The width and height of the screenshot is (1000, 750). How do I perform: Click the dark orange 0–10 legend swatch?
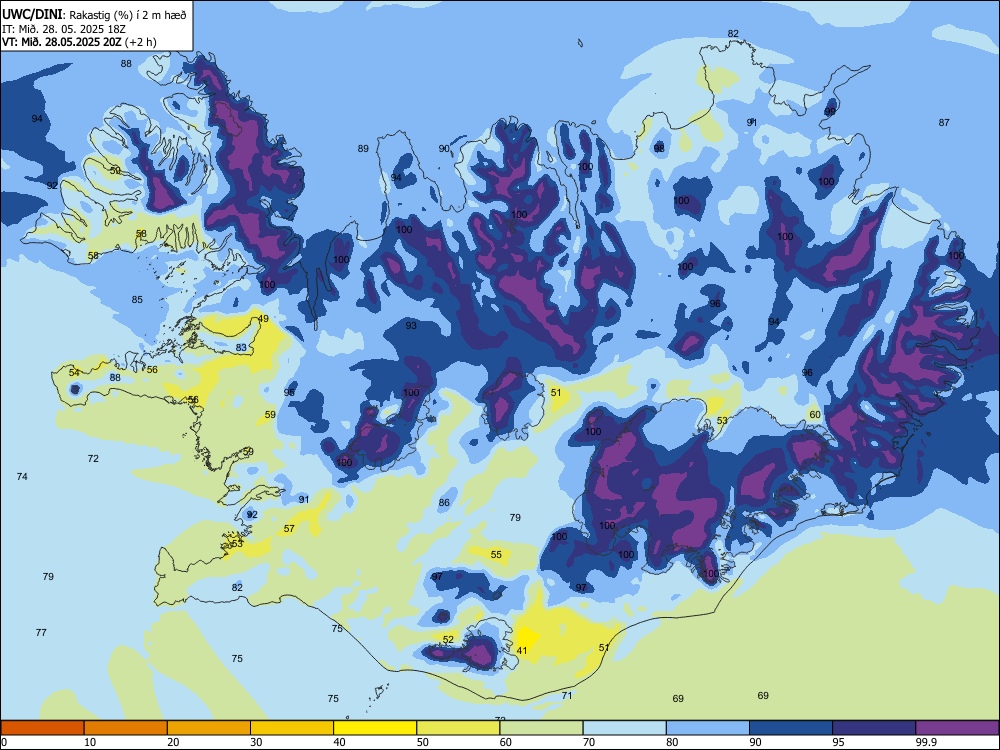tap(42, 728)
